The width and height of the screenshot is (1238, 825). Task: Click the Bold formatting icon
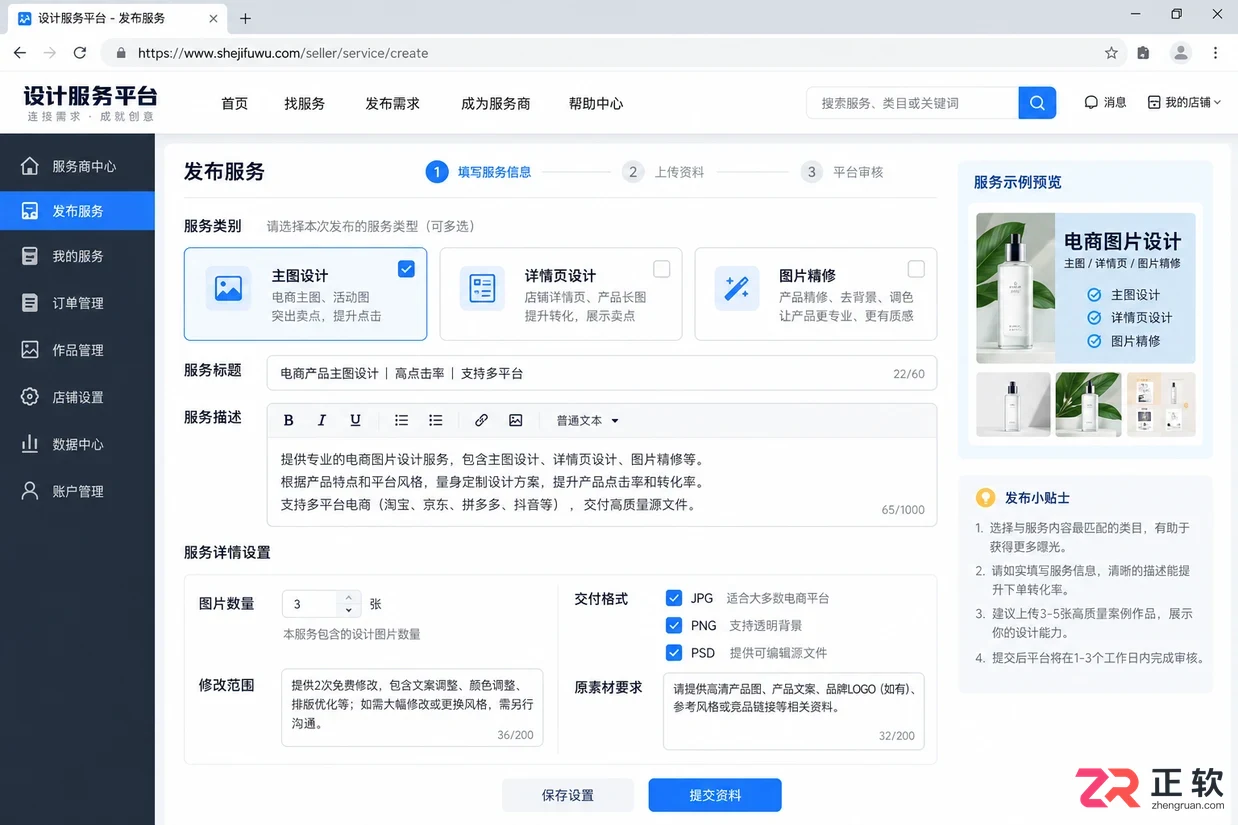pos(289,420)
